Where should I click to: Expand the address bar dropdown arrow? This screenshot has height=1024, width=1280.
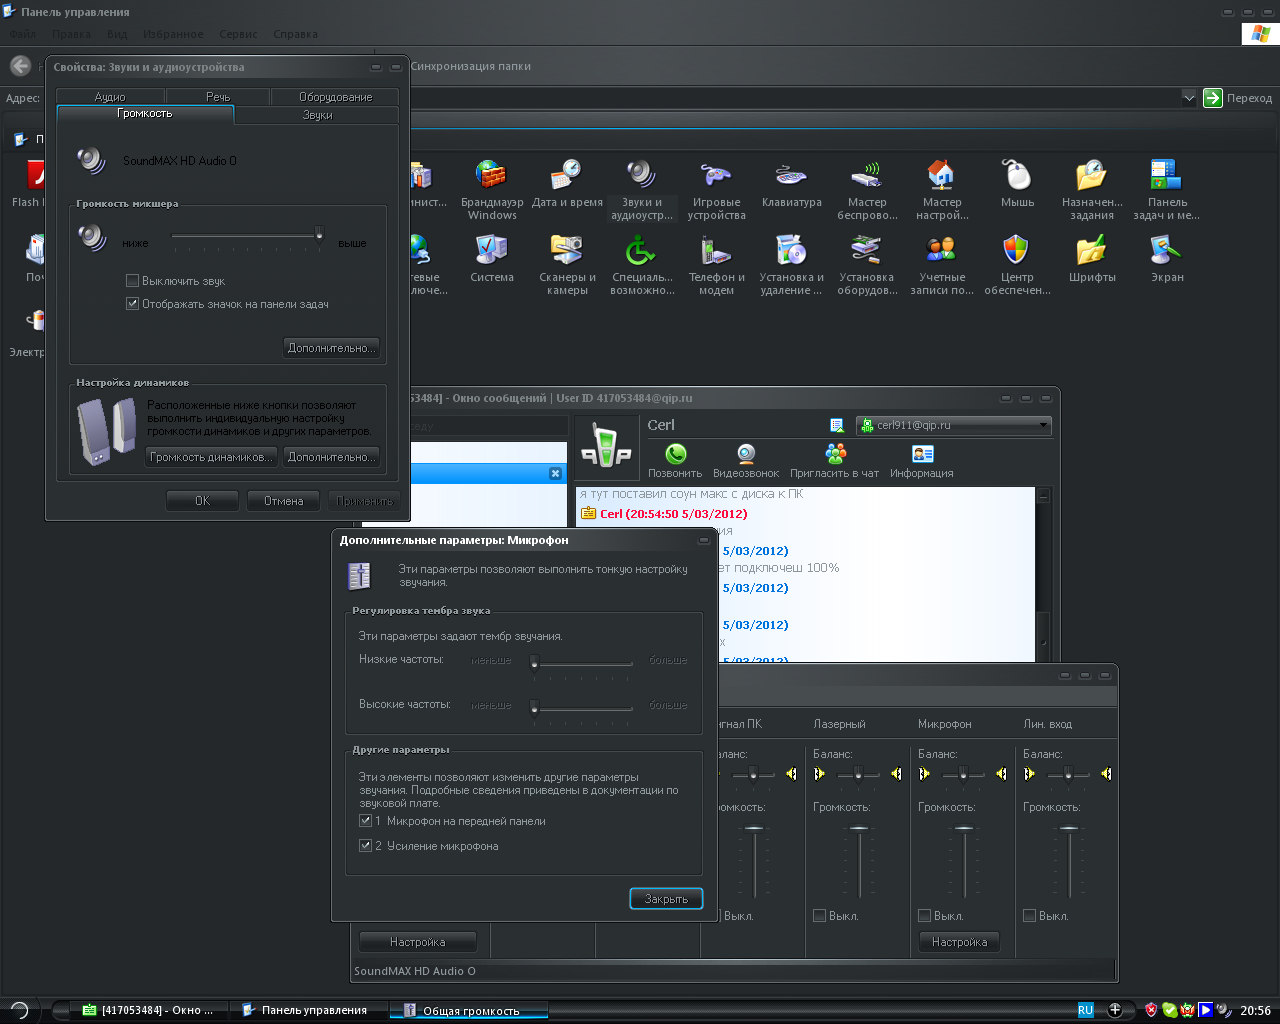click(x=1189, y=98)
